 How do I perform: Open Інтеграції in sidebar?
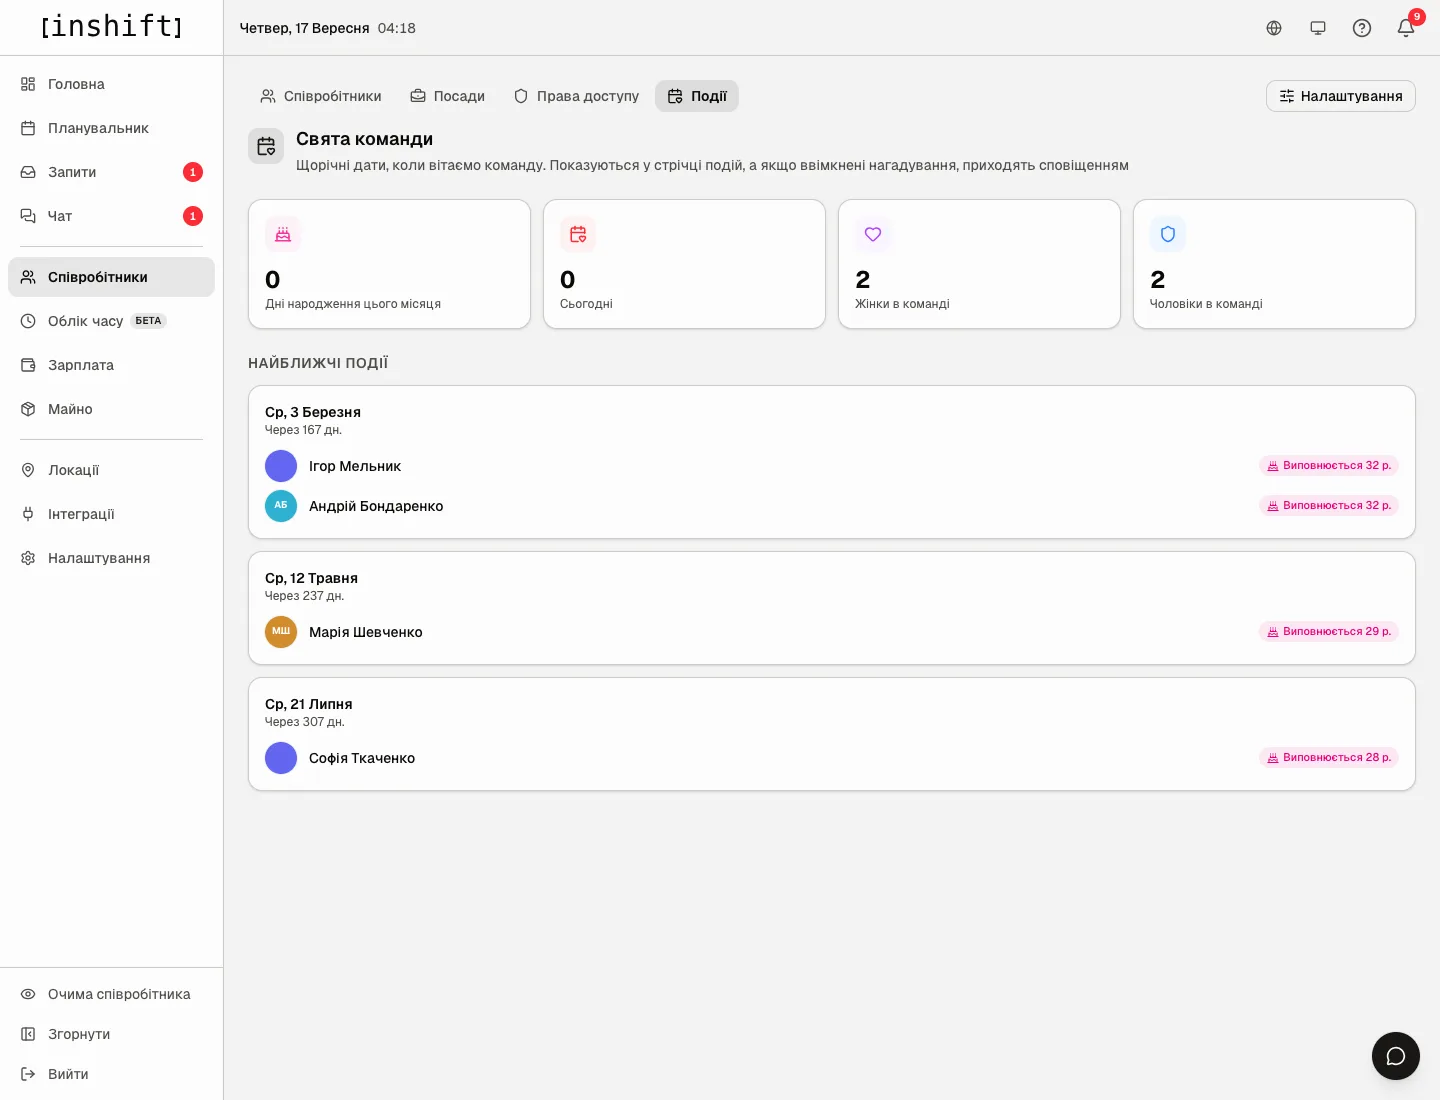coord(111,514)
